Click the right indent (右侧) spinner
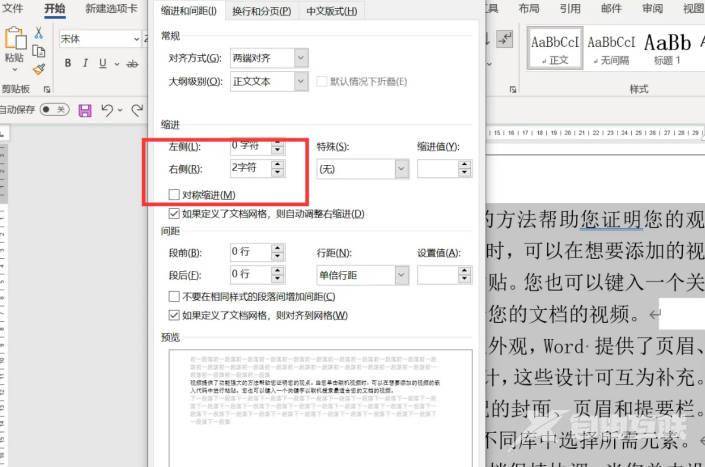Viewport: 705px width, 467px height. tap(278, 169)
